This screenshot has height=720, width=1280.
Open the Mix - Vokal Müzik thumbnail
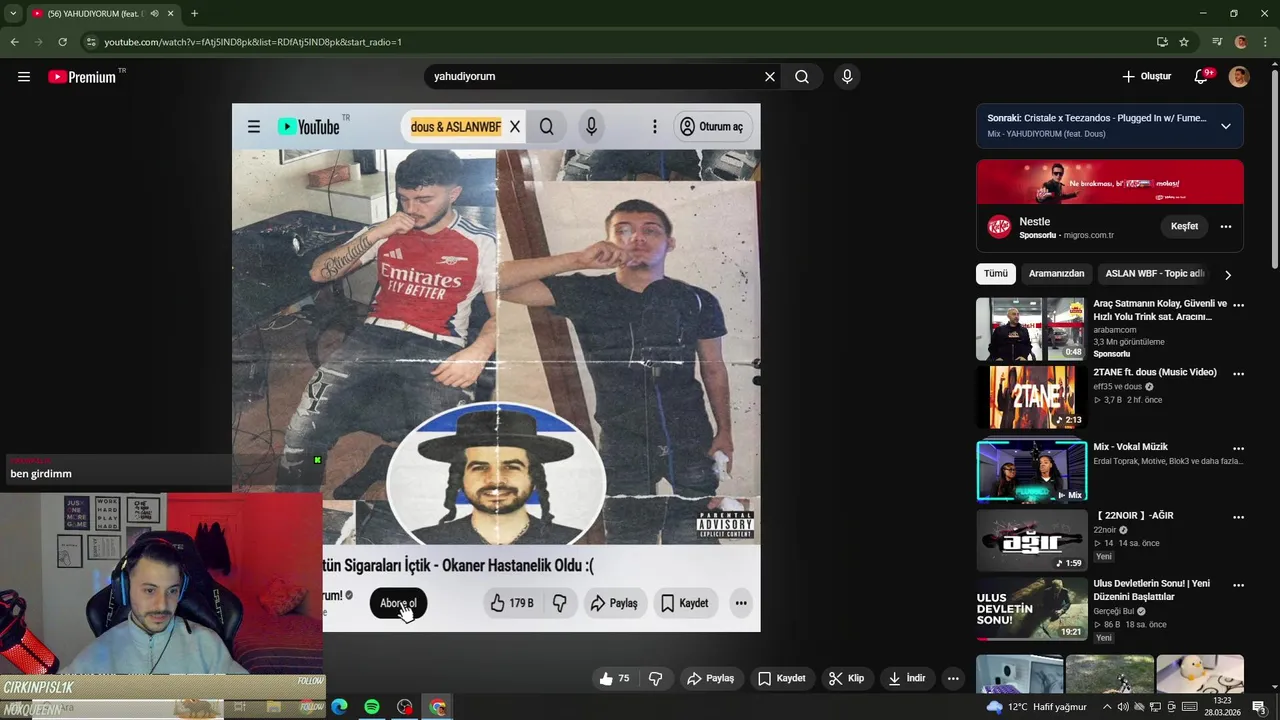pyautogui.click(x=1031, y=470)
